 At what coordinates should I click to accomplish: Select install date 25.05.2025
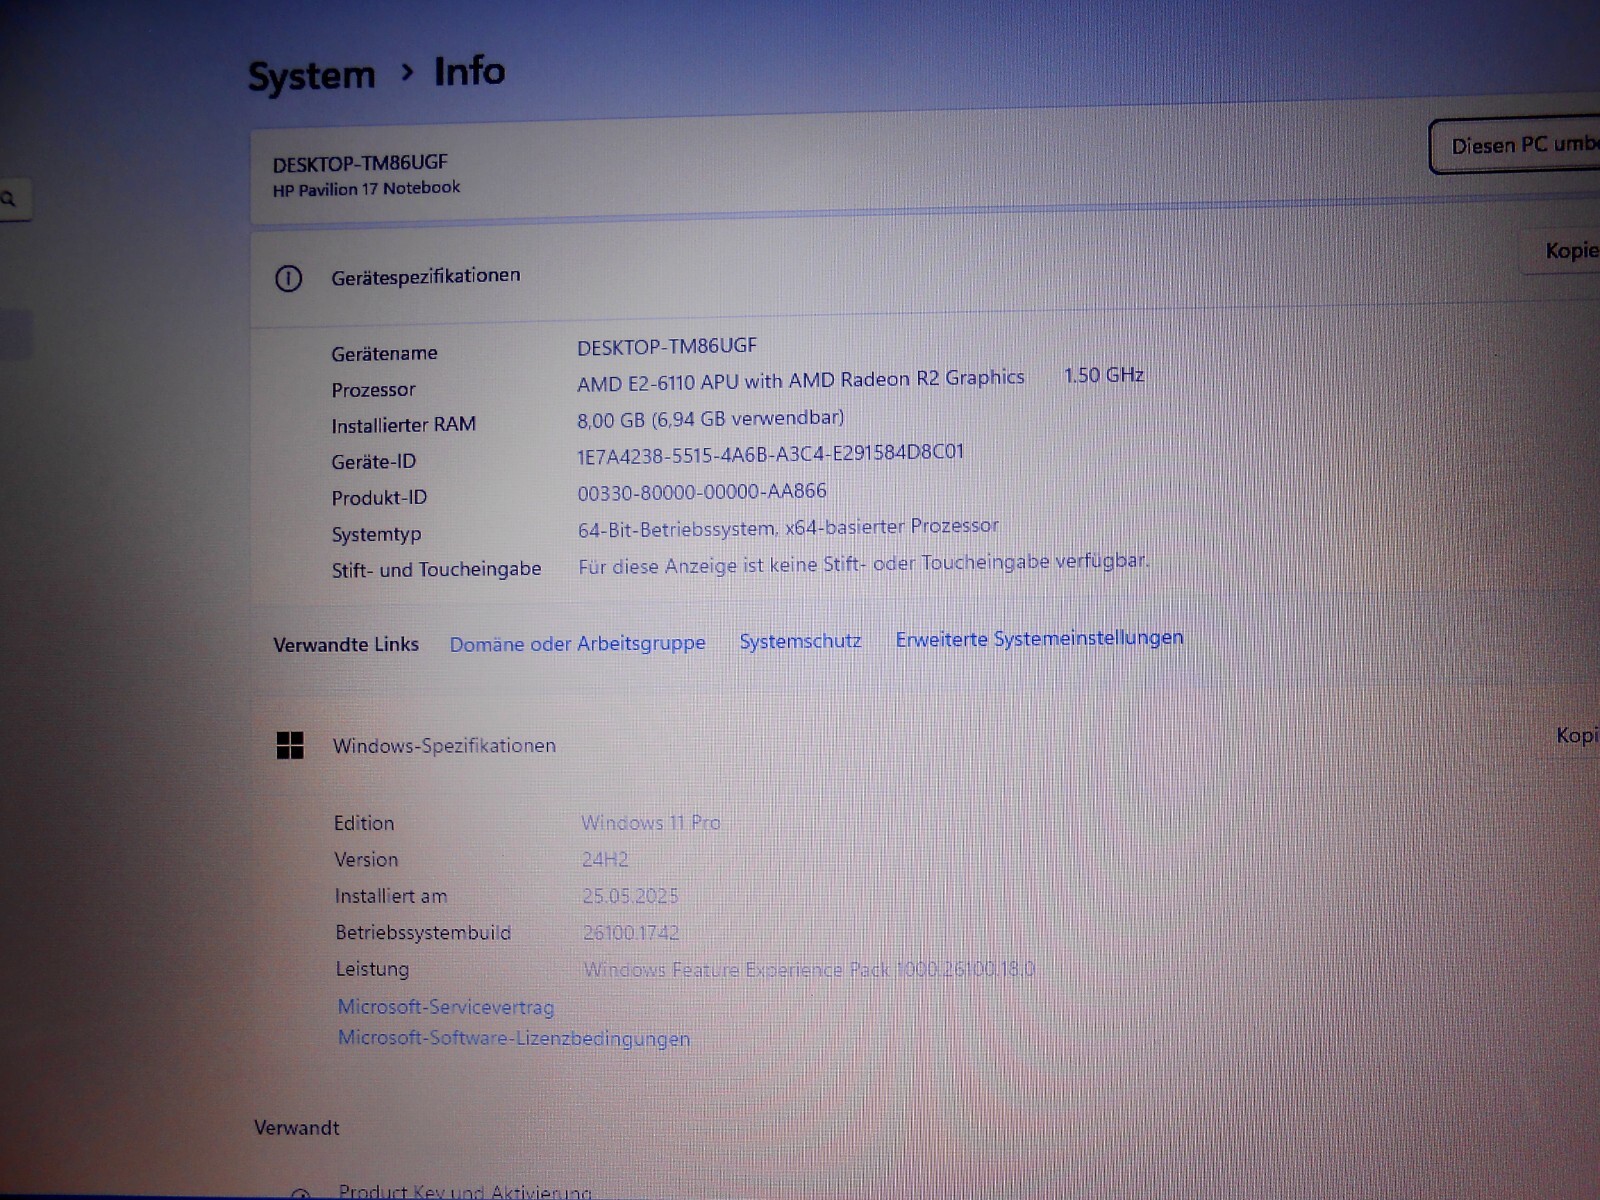tap(630, 895)
